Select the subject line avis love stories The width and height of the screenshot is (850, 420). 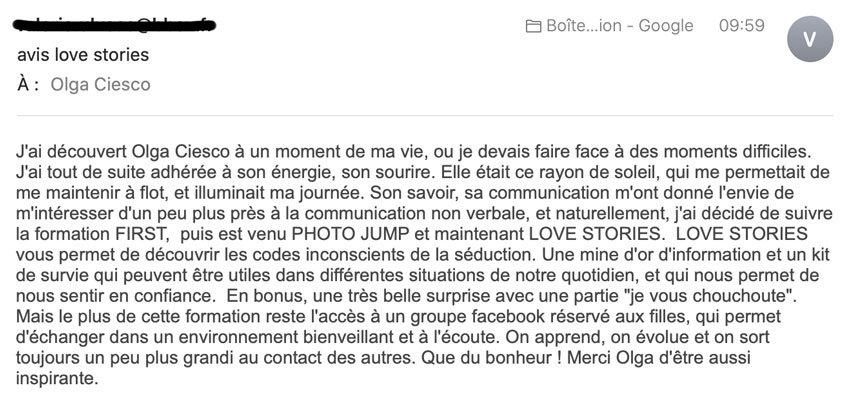pyautogui.click(x=83, y=55)
